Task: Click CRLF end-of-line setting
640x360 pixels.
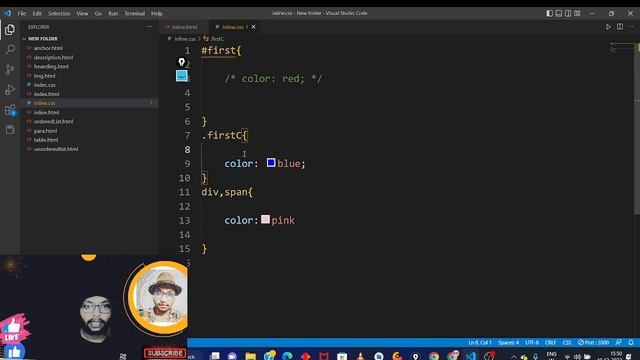Action: (x=550, y=342)
